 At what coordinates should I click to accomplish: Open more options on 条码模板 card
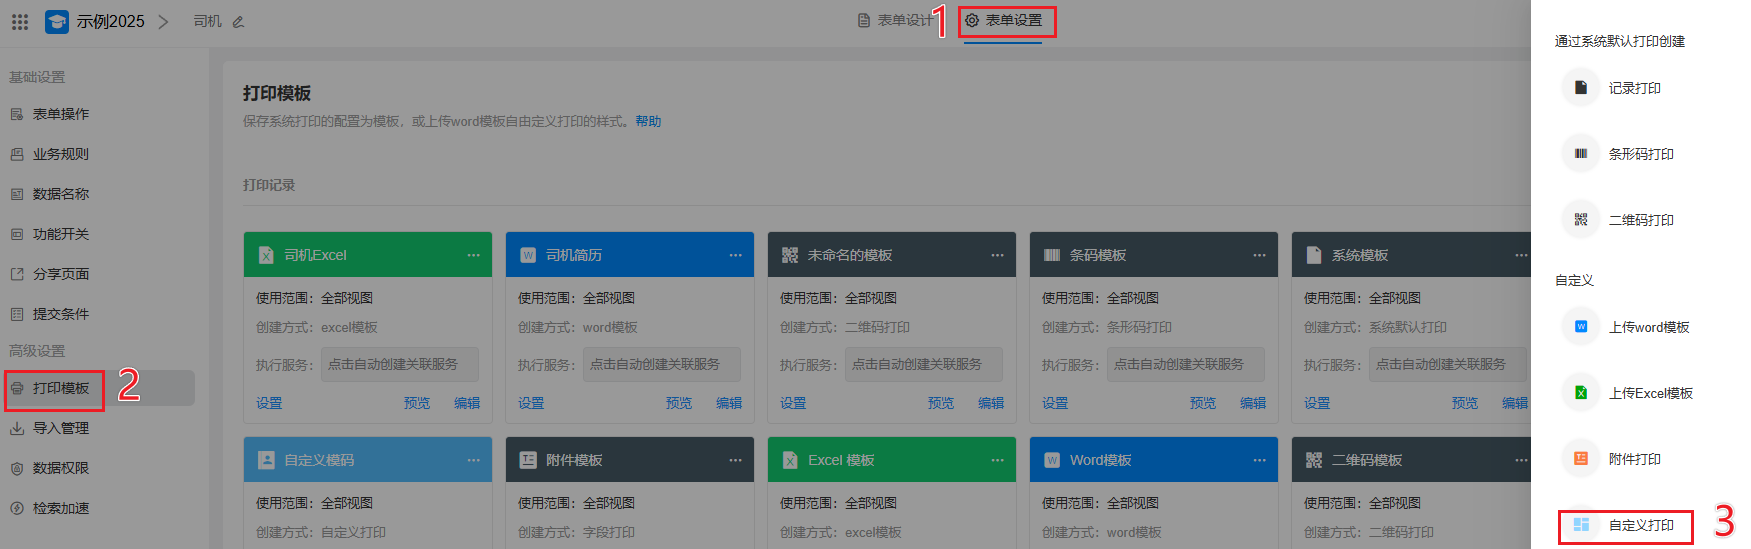[x=1259, y=255]
